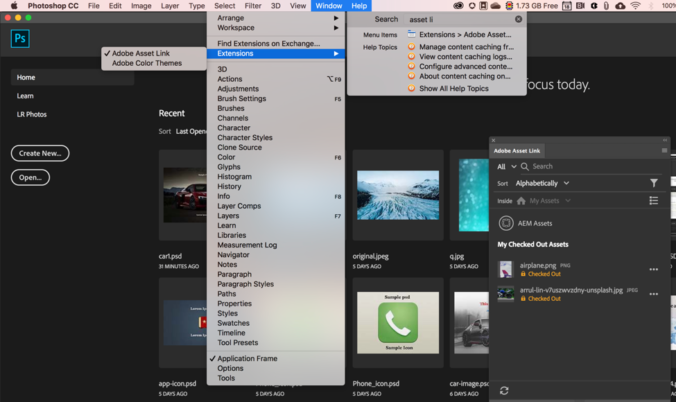Switch to the Adobe Asset Link tab
676x402 pixels.
[x=516, y=151]
